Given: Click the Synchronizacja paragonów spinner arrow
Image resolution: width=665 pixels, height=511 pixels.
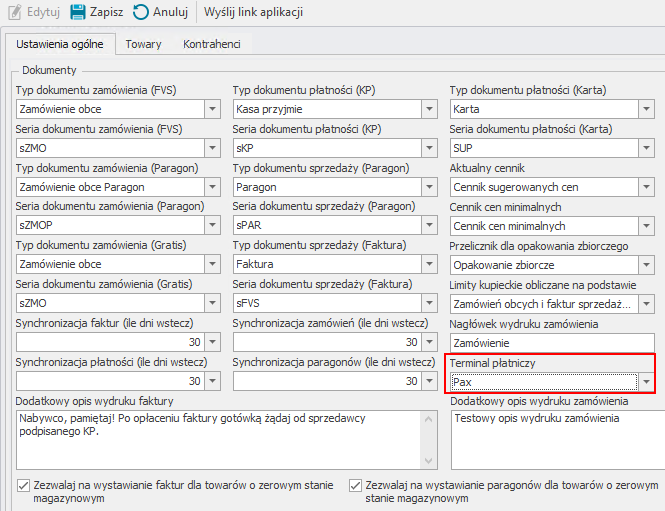Looking at the screenshot, I should [429, 381].
